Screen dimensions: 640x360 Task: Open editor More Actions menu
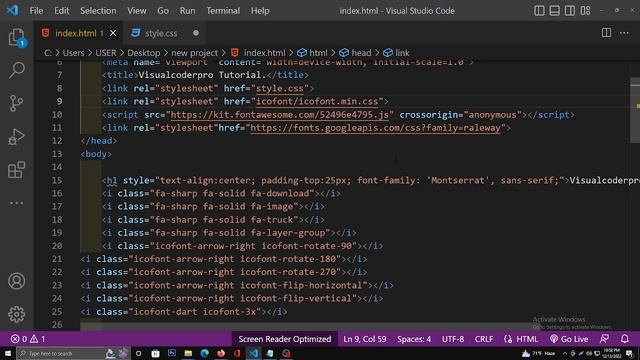(624, 33)
